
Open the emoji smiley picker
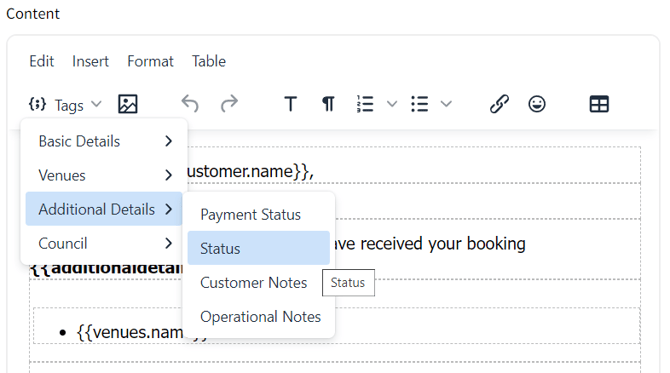click(x=537, y=104)
